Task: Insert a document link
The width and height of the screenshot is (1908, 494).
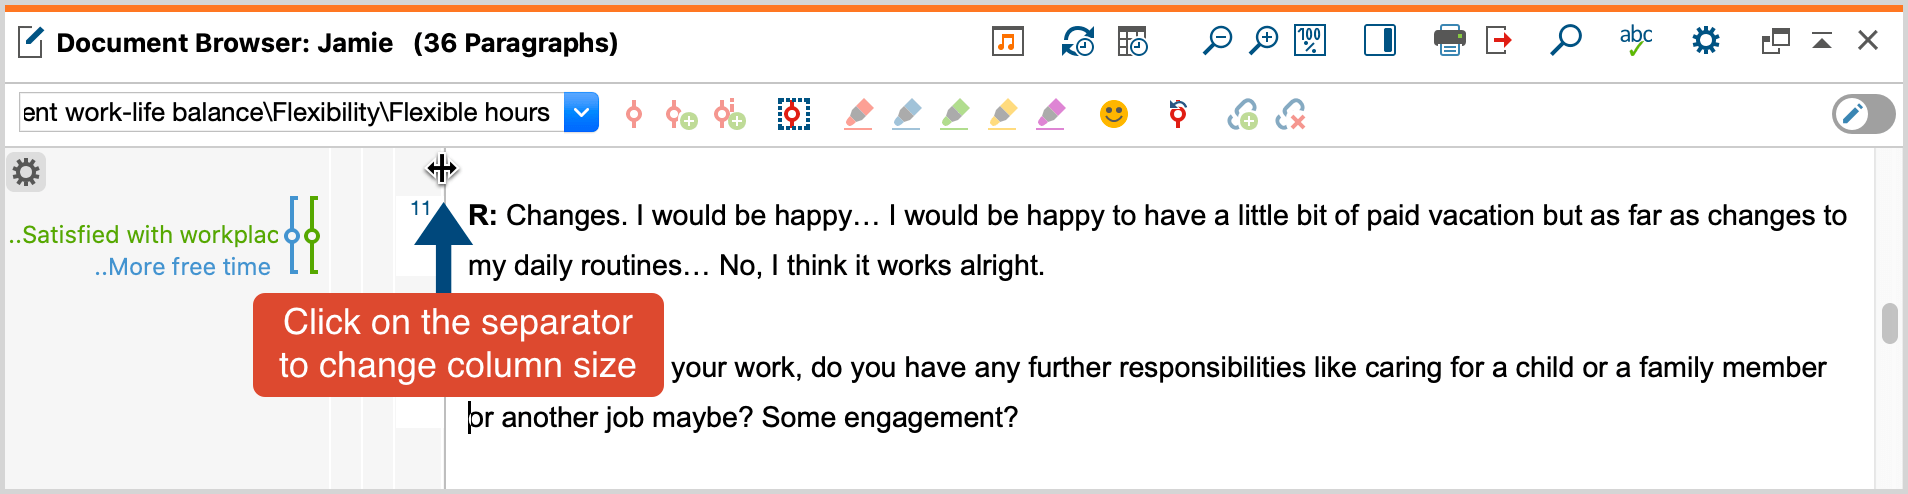Action: (1242, 115)
